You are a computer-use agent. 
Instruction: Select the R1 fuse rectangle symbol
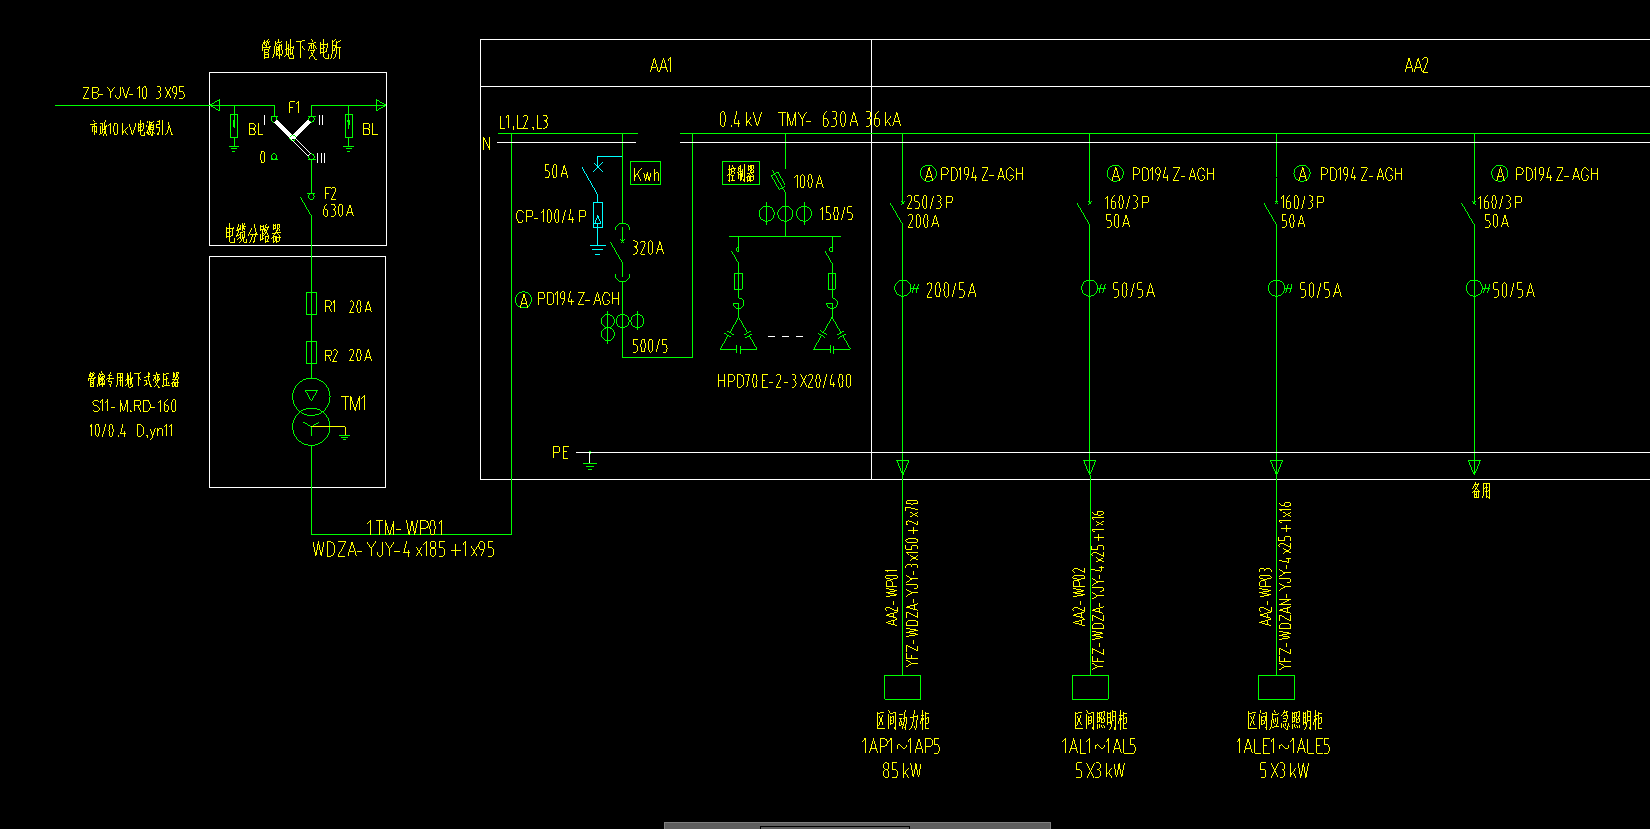(311, 304)
